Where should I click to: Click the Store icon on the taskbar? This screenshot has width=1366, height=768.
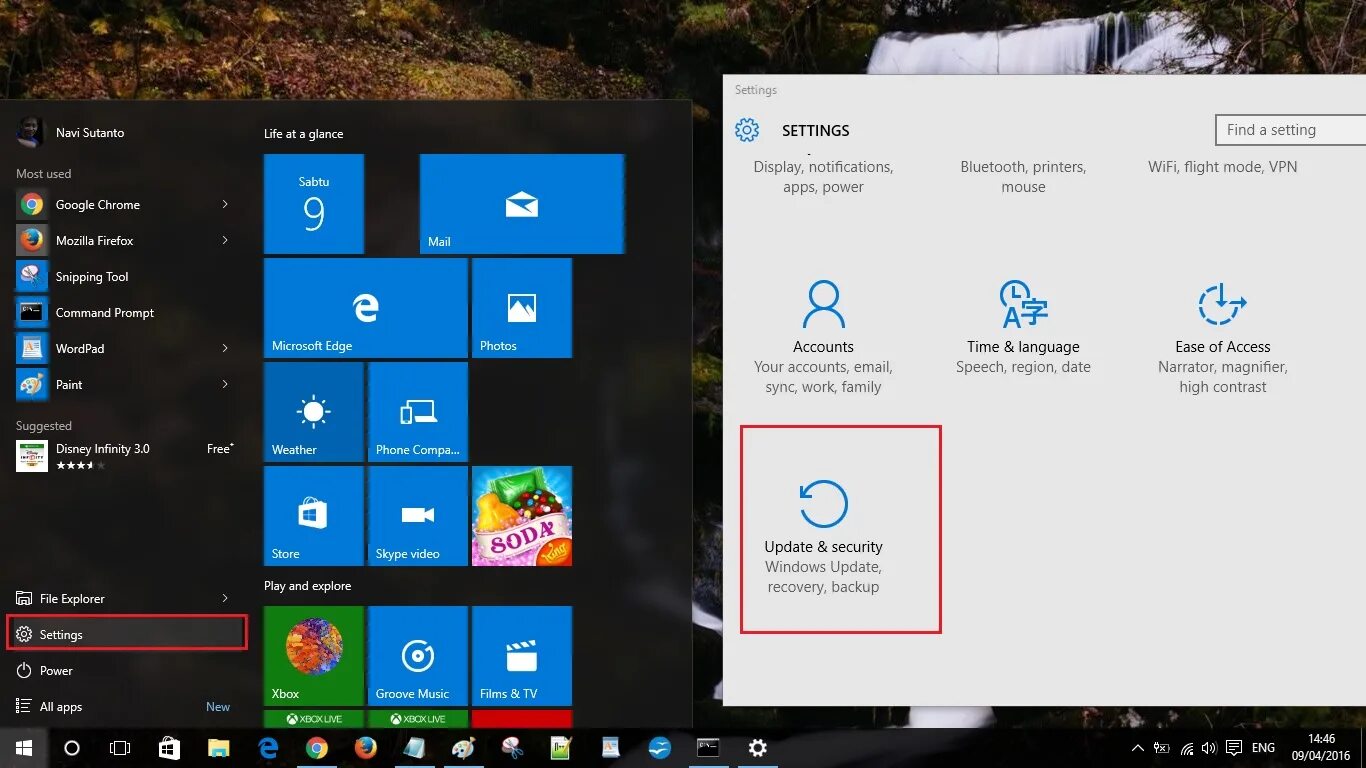tap(170, 748)
